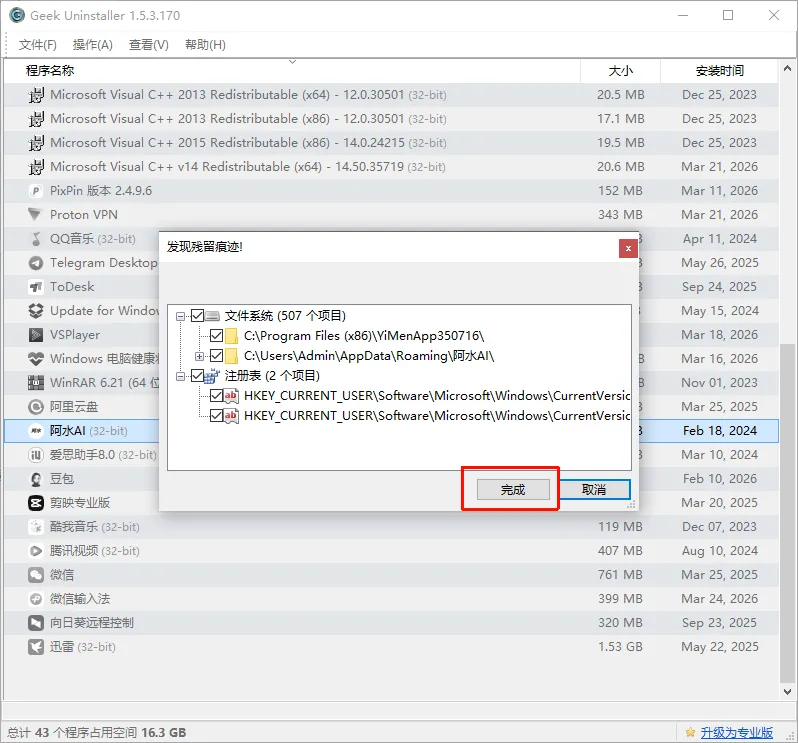Viewport: 798px width, 743px height.
Task: Uncheck the second HKEY_CURRENT_USER registry entry checkbox
Action: coord(216,416)
